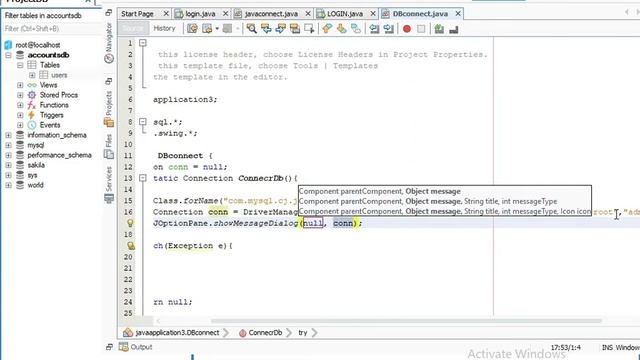Toggle Rectangular Selection icon
The width and height of the screenshot is (640, 360).
309,29
